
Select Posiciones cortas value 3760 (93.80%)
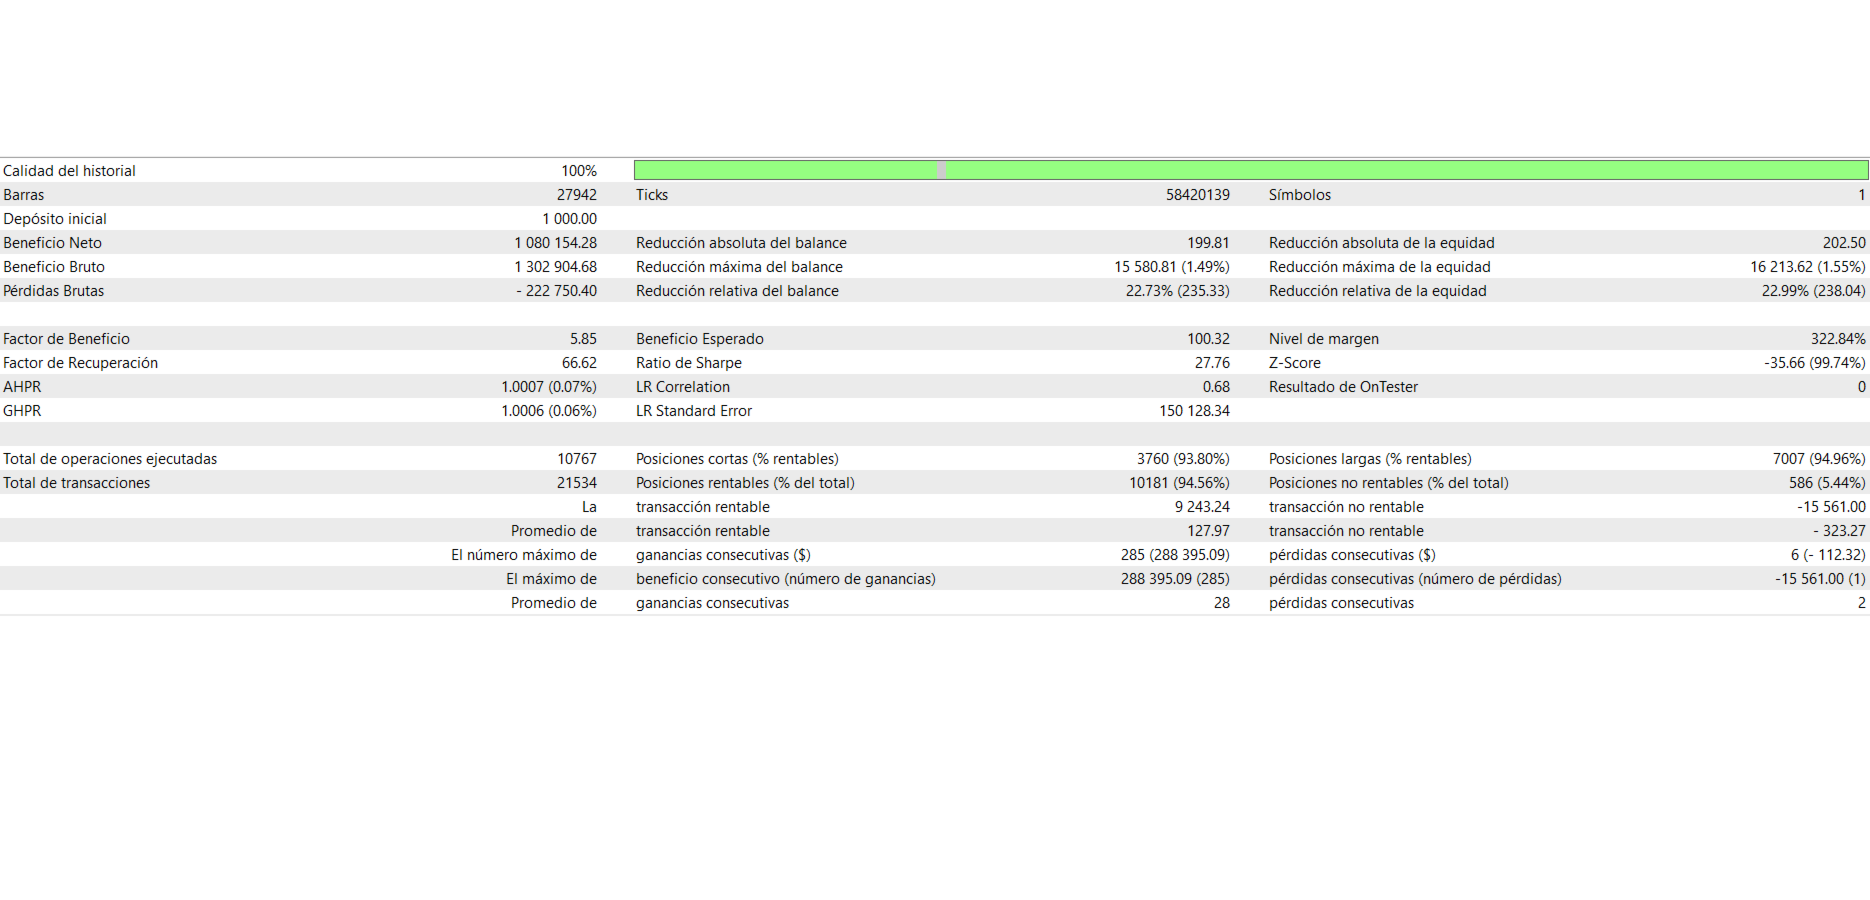coord(1183,459)
